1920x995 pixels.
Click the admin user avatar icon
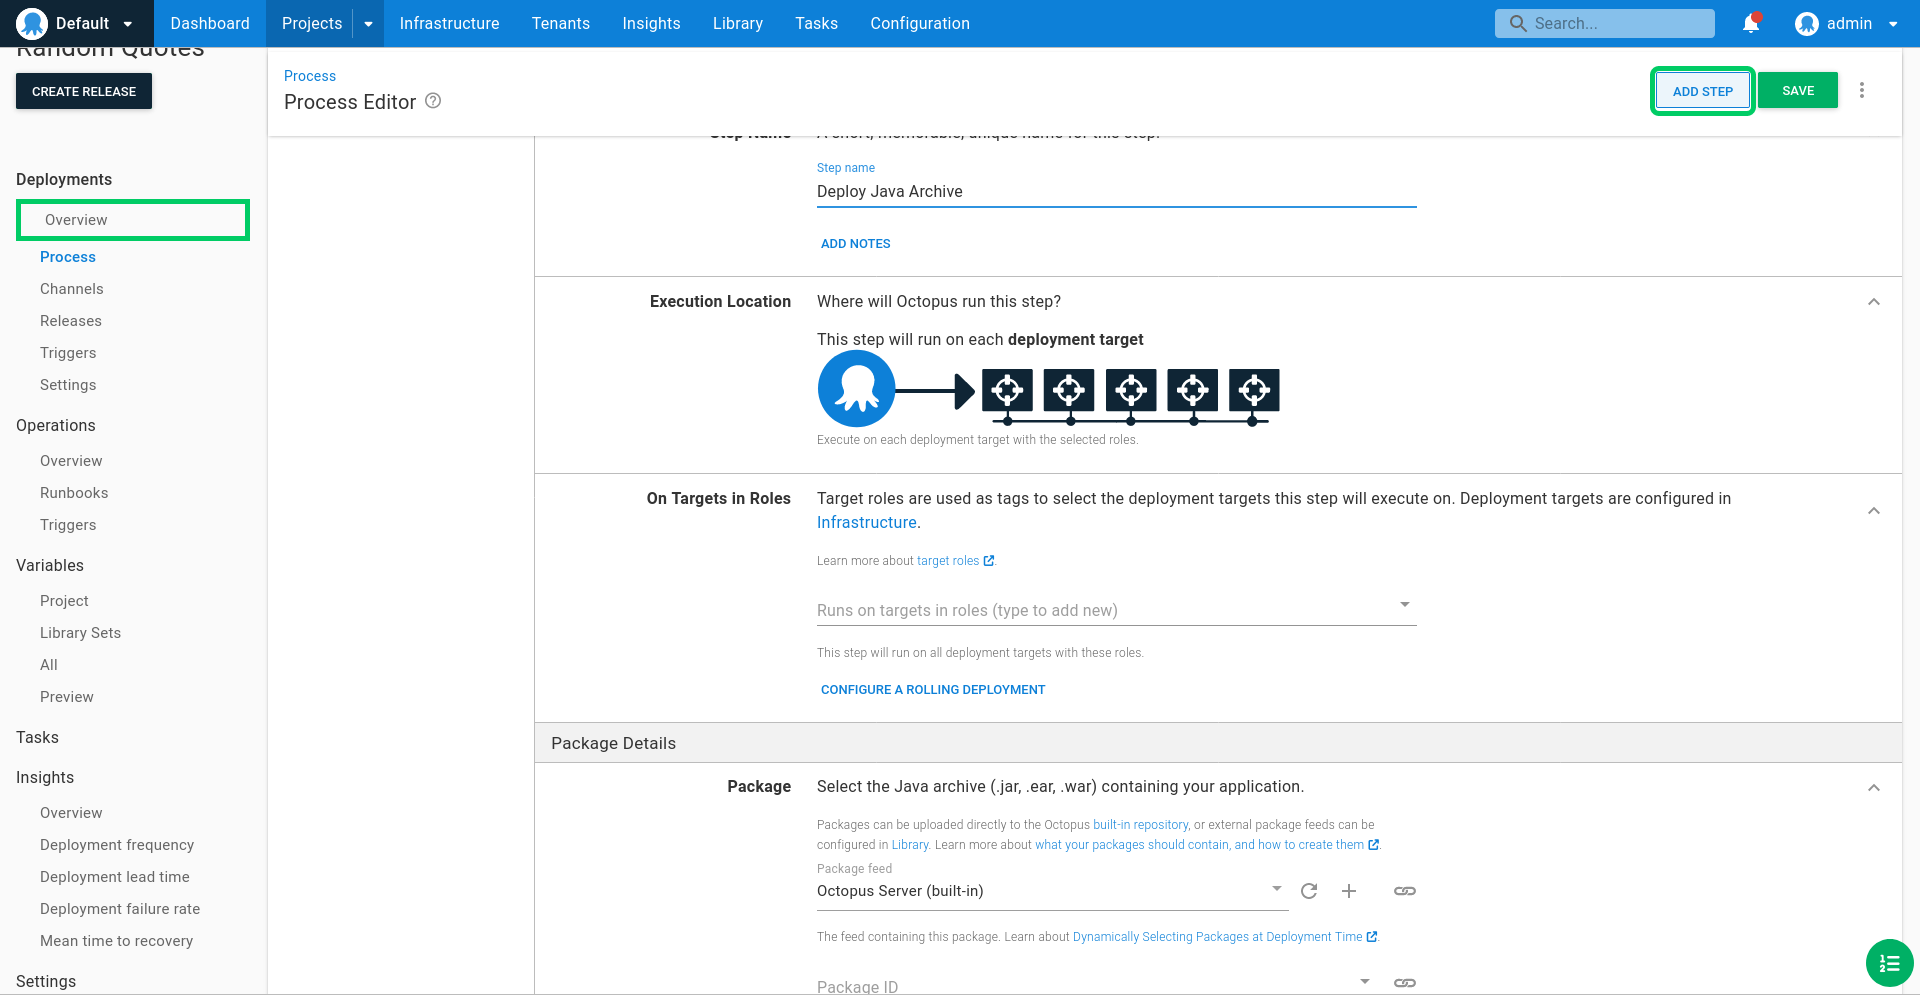coord(1806,23)
